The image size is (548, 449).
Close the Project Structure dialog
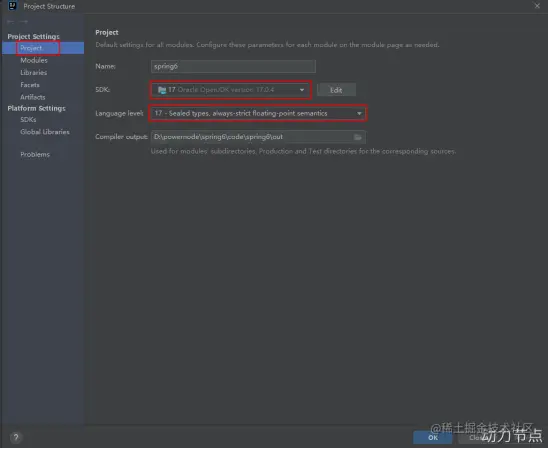click(538, 6)
